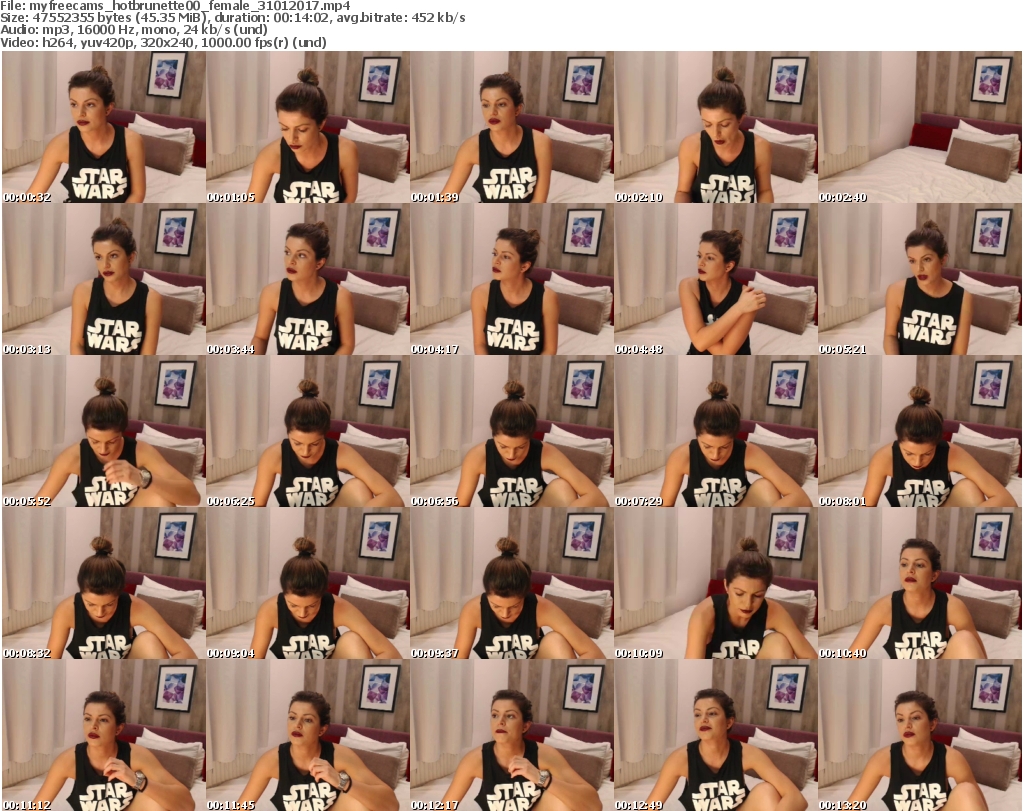The image size is (1024, 811).
Task: Select the thumbnail stamped 00:13:20
Action: click(919, 735)
